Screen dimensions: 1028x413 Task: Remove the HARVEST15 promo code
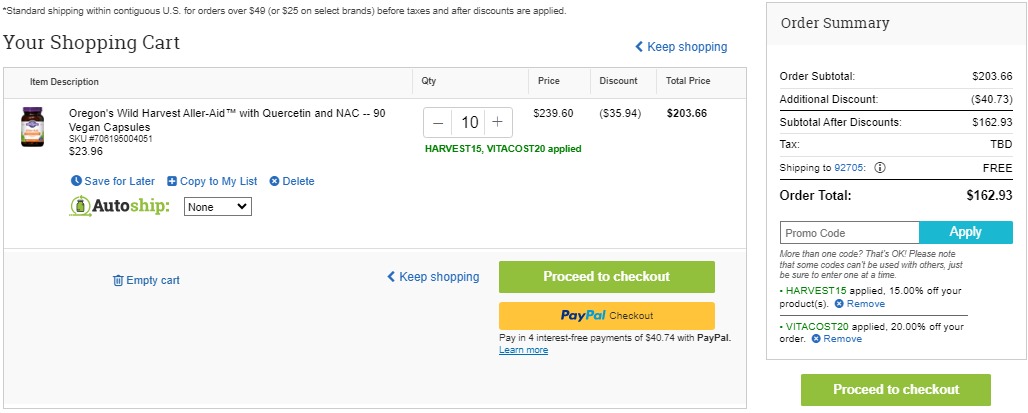(859, 304)
